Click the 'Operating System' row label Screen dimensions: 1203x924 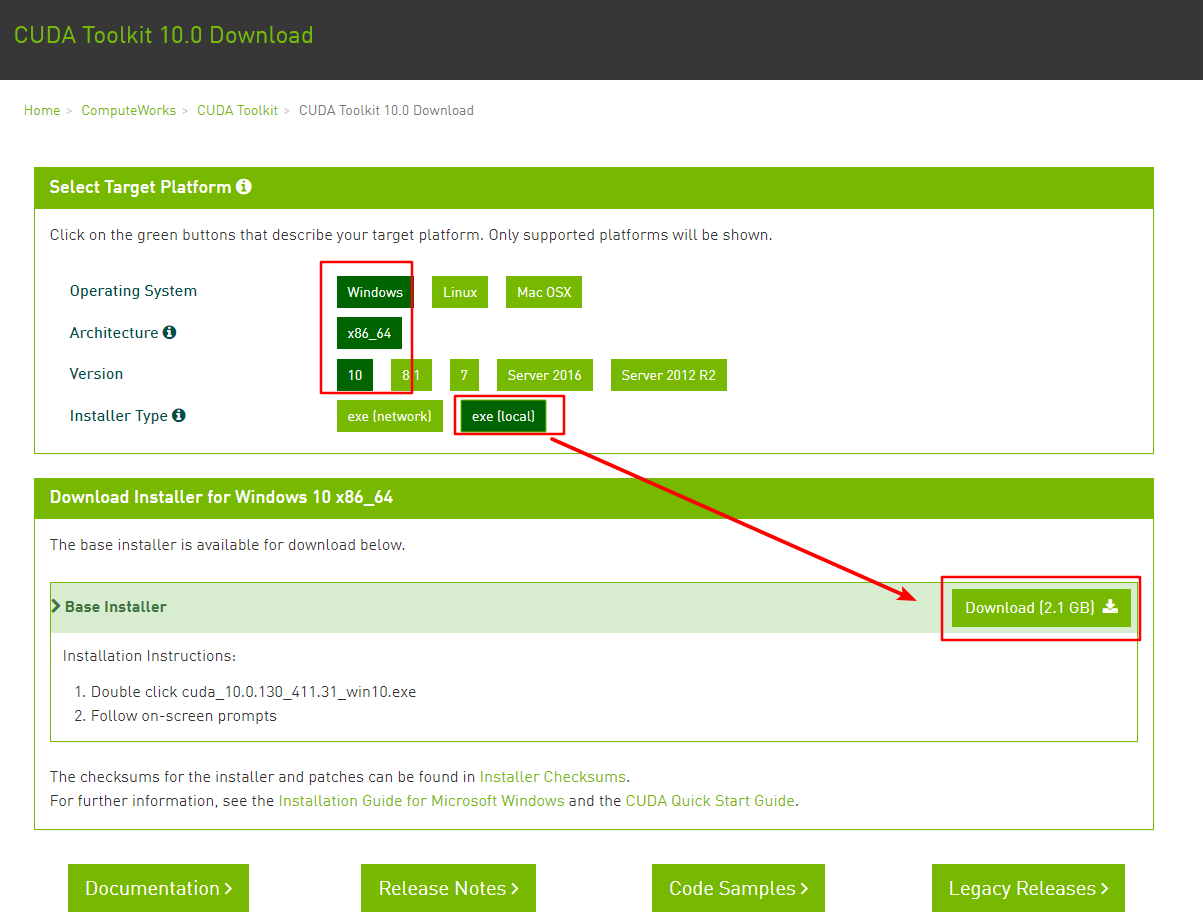[133, 291]
